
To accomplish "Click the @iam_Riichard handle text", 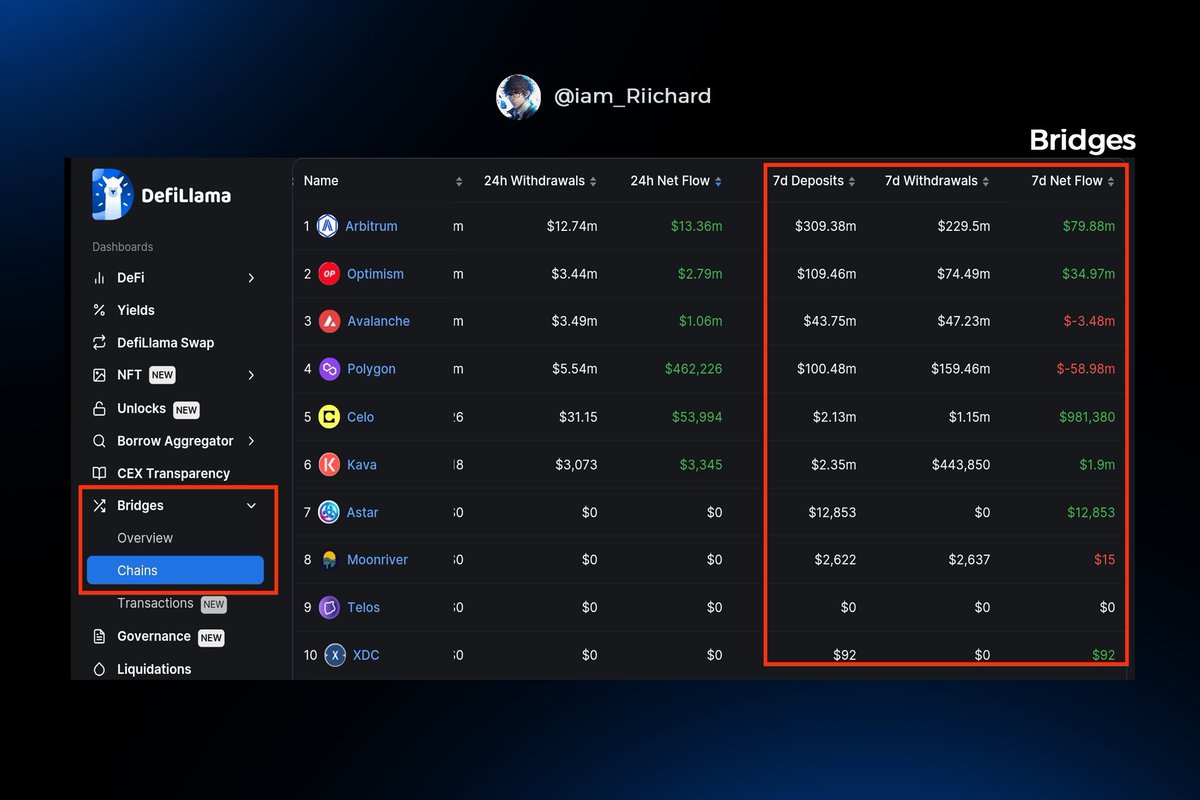I will click(632, 97).
